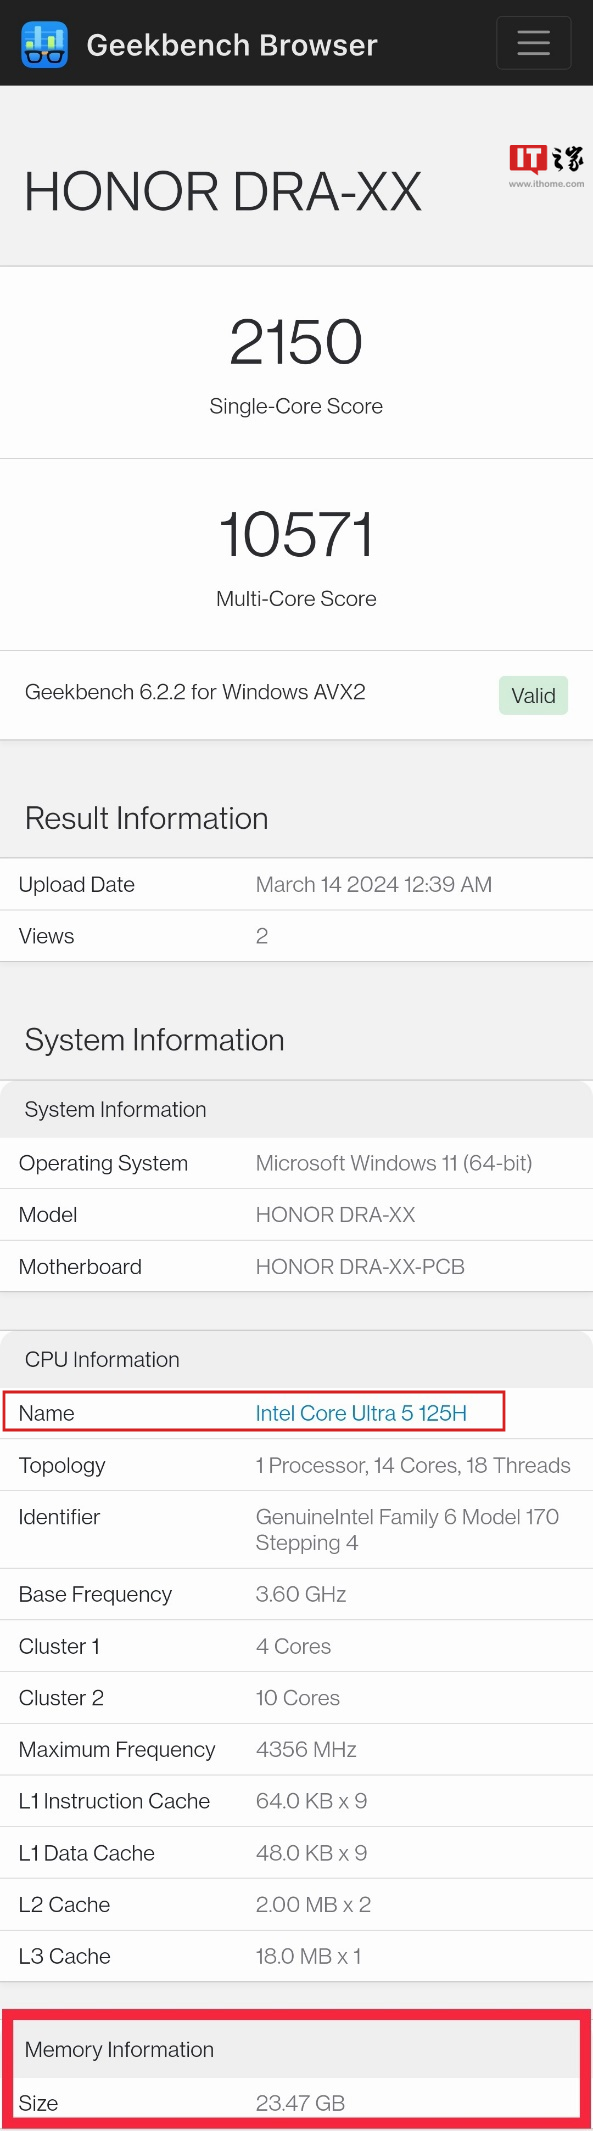Select the Topology row value
Image resolution: width=593 pixels, height=2131 pixels.
(413, 1465)
